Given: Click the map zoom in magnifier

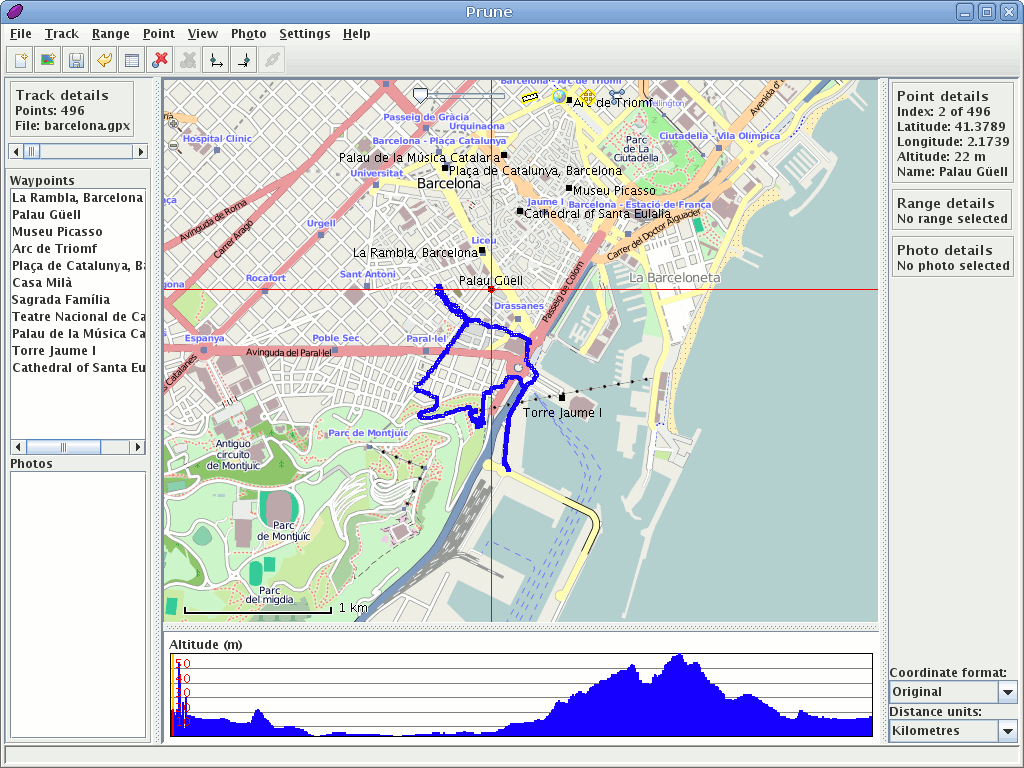Looking at the screenshot, I should [174, 123].
